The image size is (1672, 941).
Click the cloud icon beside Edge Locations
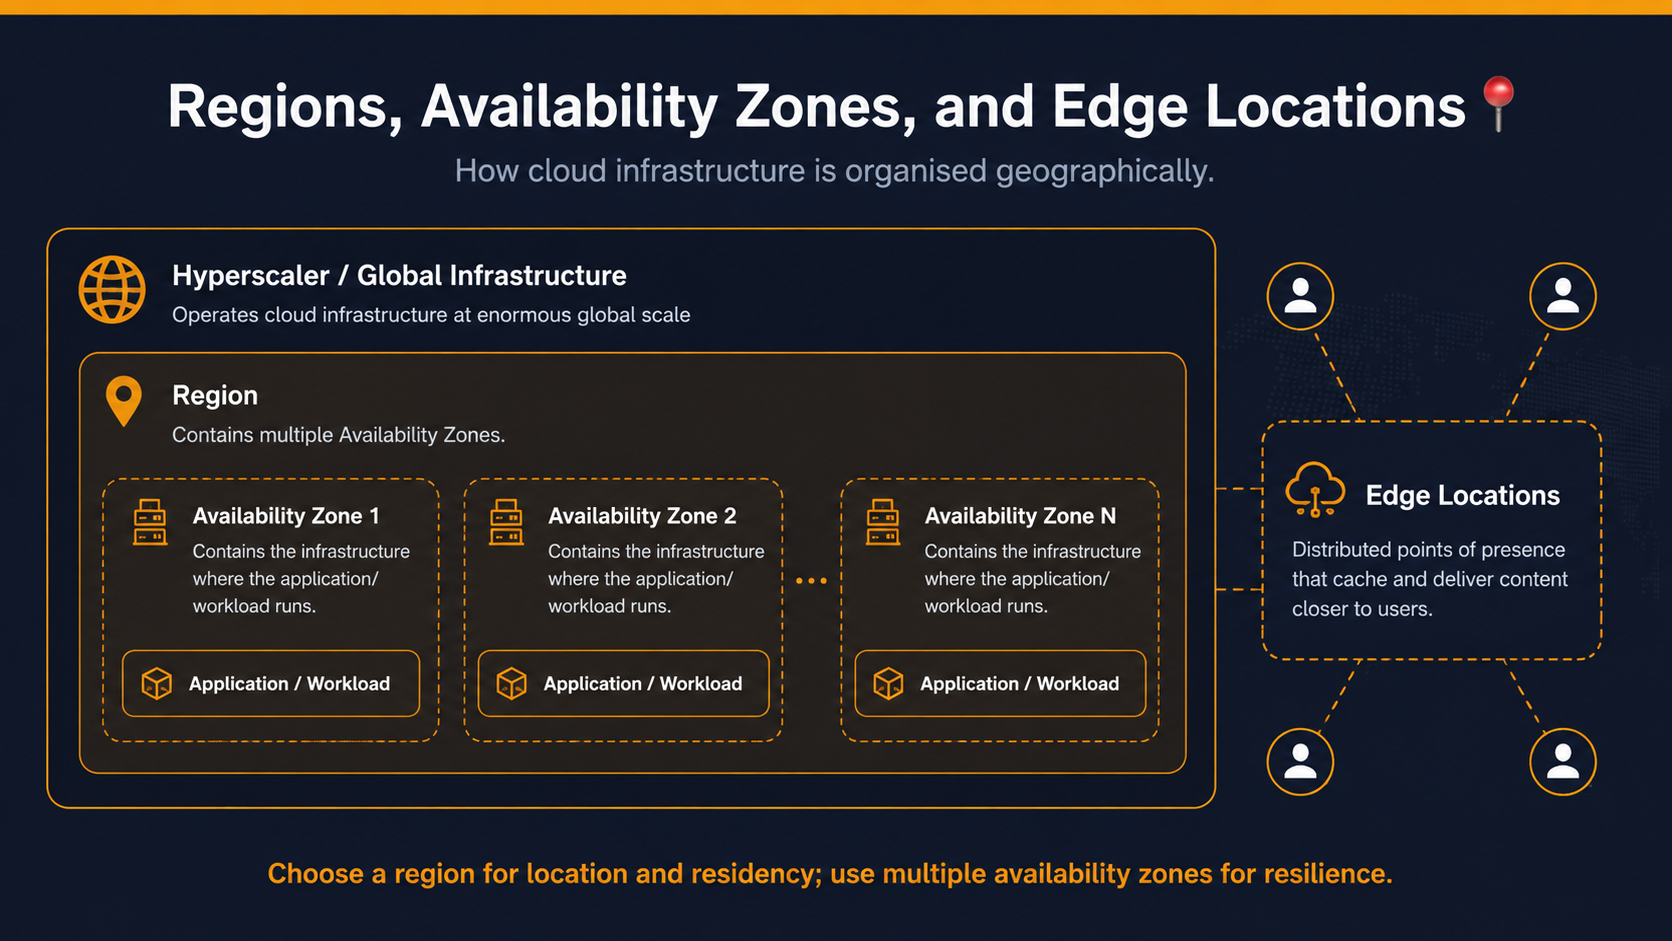[x=1315, y=490]
